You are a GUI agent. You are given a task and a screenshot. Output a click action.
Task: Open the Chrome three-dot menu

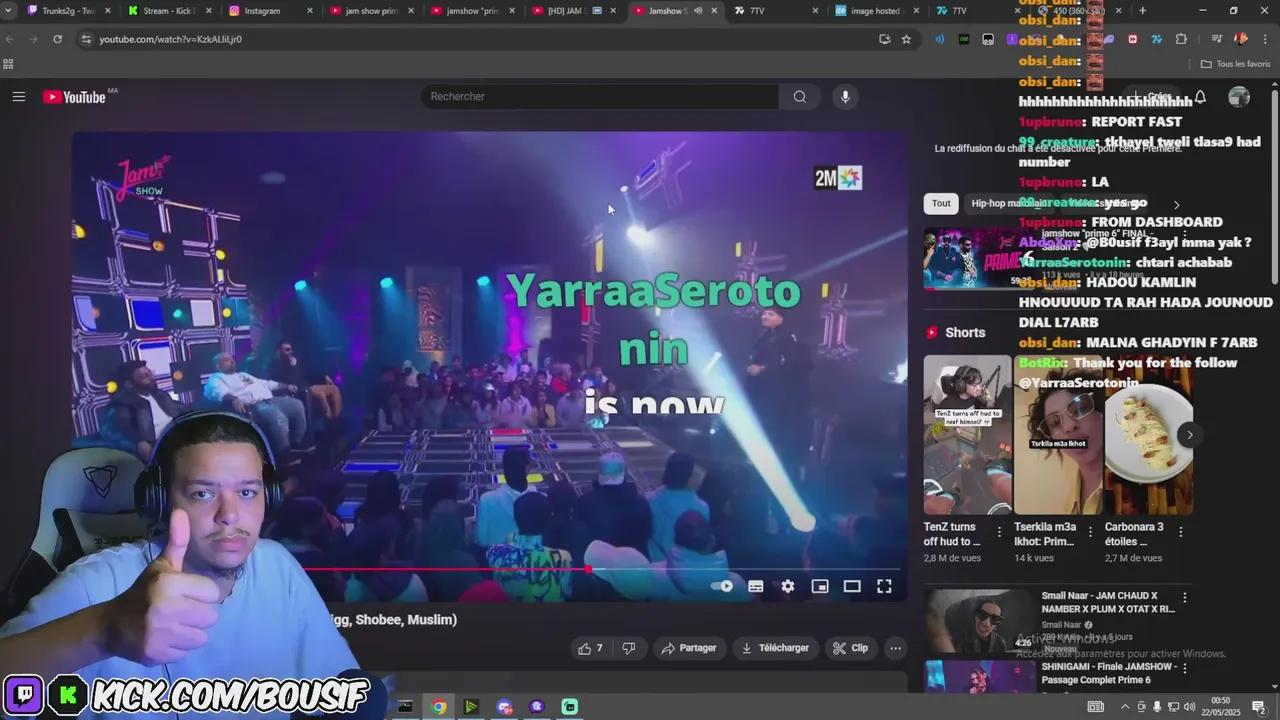(1265, 39)
